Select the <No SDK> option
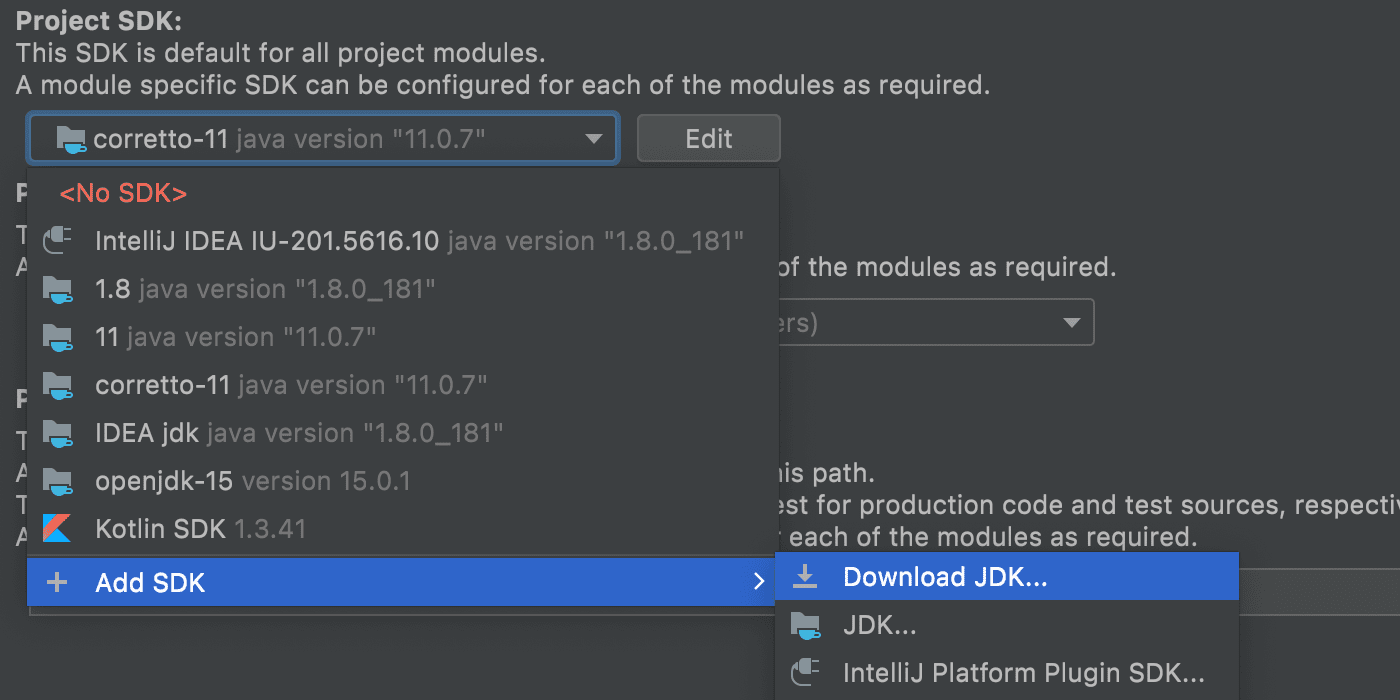Image resolution: width=1400 pixels, height=700 pixels. coord(123,192)
